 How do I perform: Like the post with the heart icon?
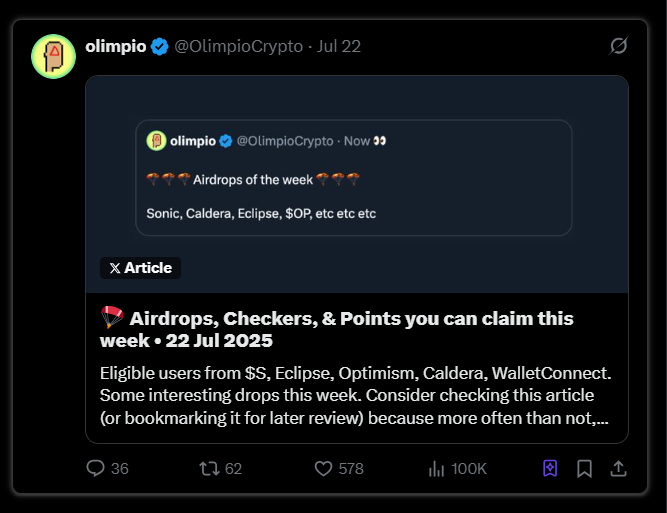[x=323, y=468]
